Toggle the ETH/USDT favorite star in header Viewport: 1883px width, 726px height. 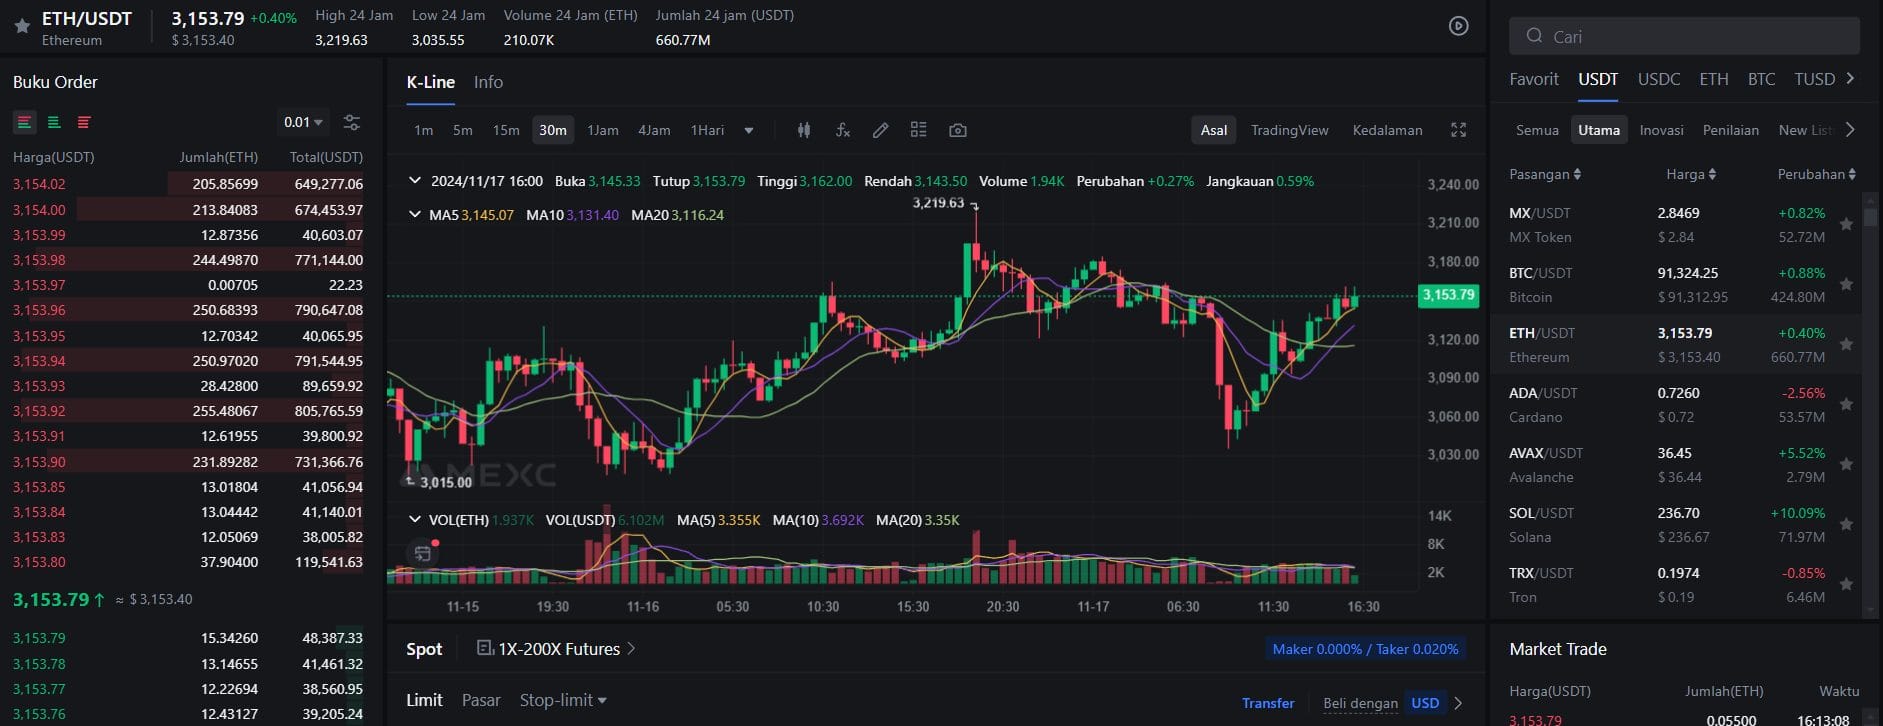pos(21,27)
